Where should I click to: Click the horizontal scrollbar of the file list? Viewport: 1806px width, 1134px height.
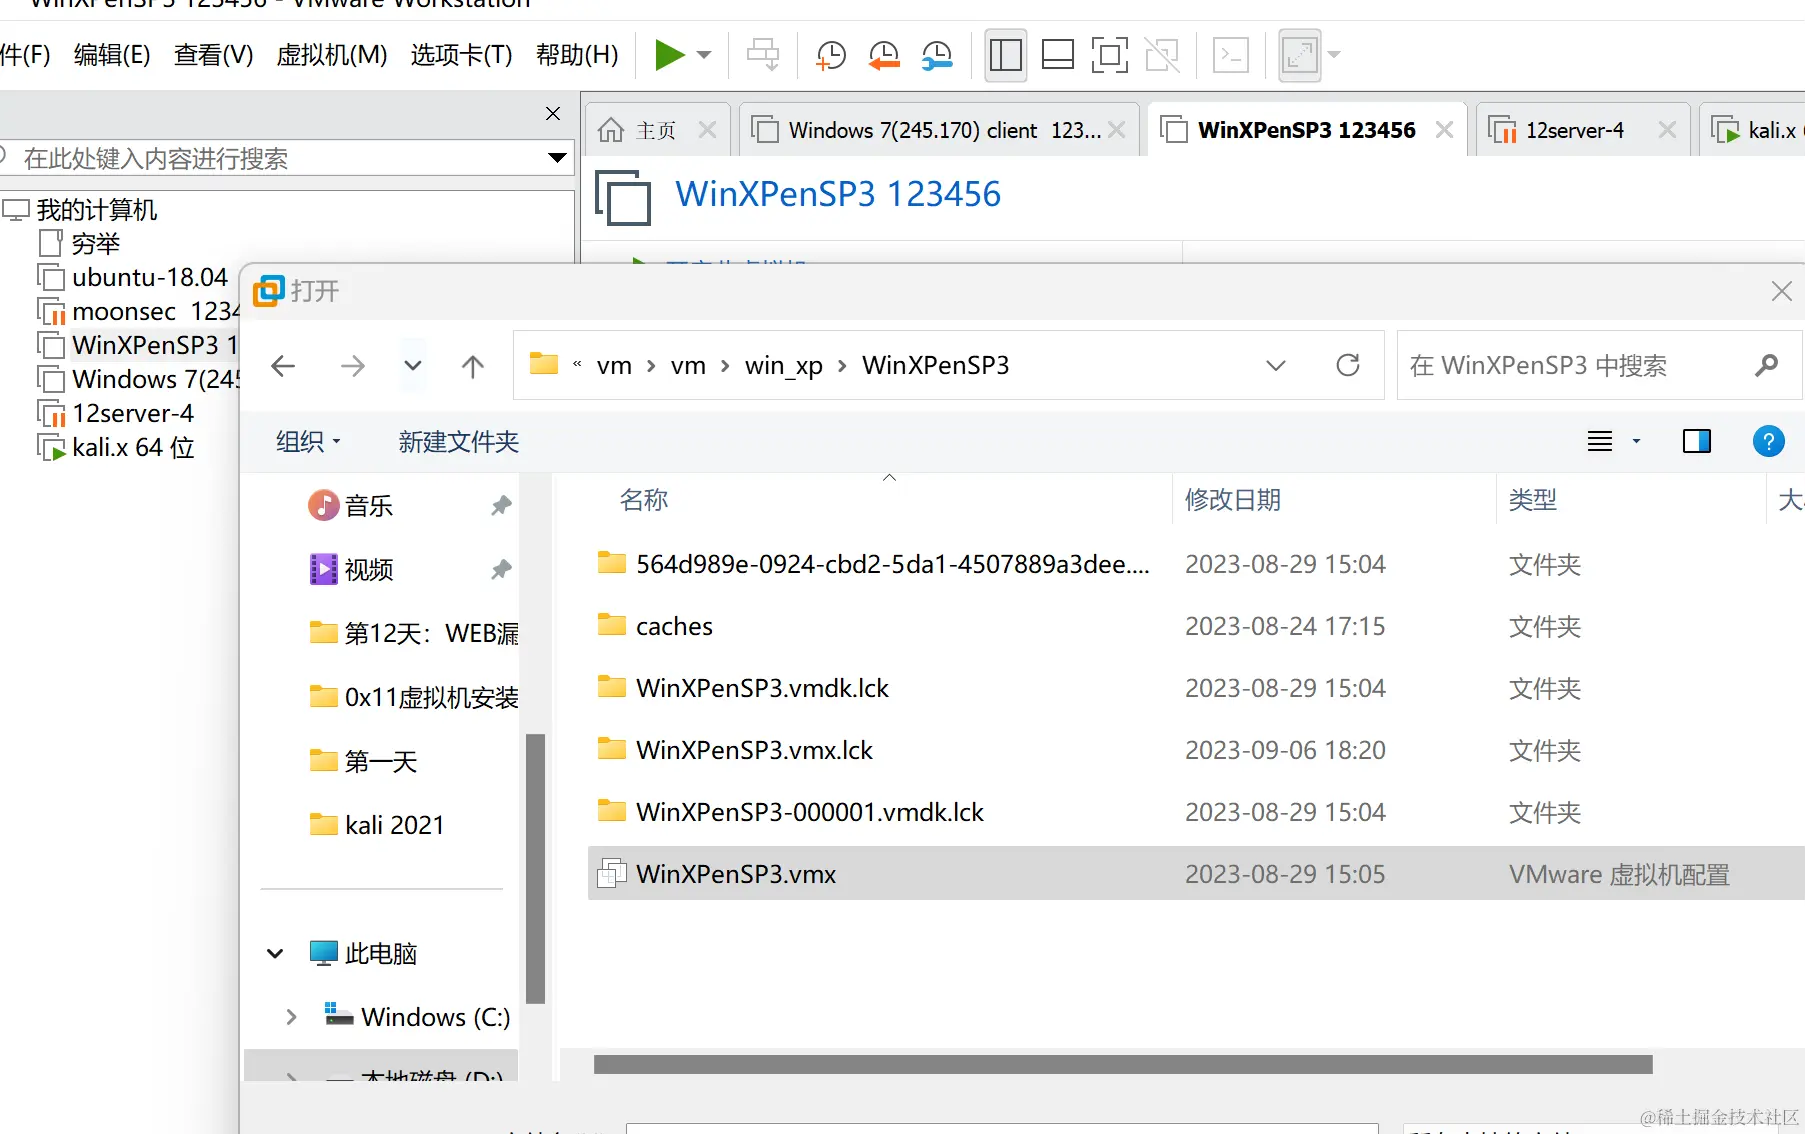[1123, 1065]
